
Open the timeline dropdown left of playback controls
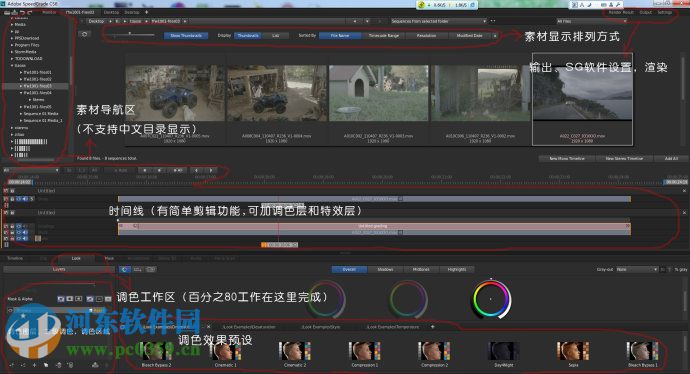click(31, 170)
